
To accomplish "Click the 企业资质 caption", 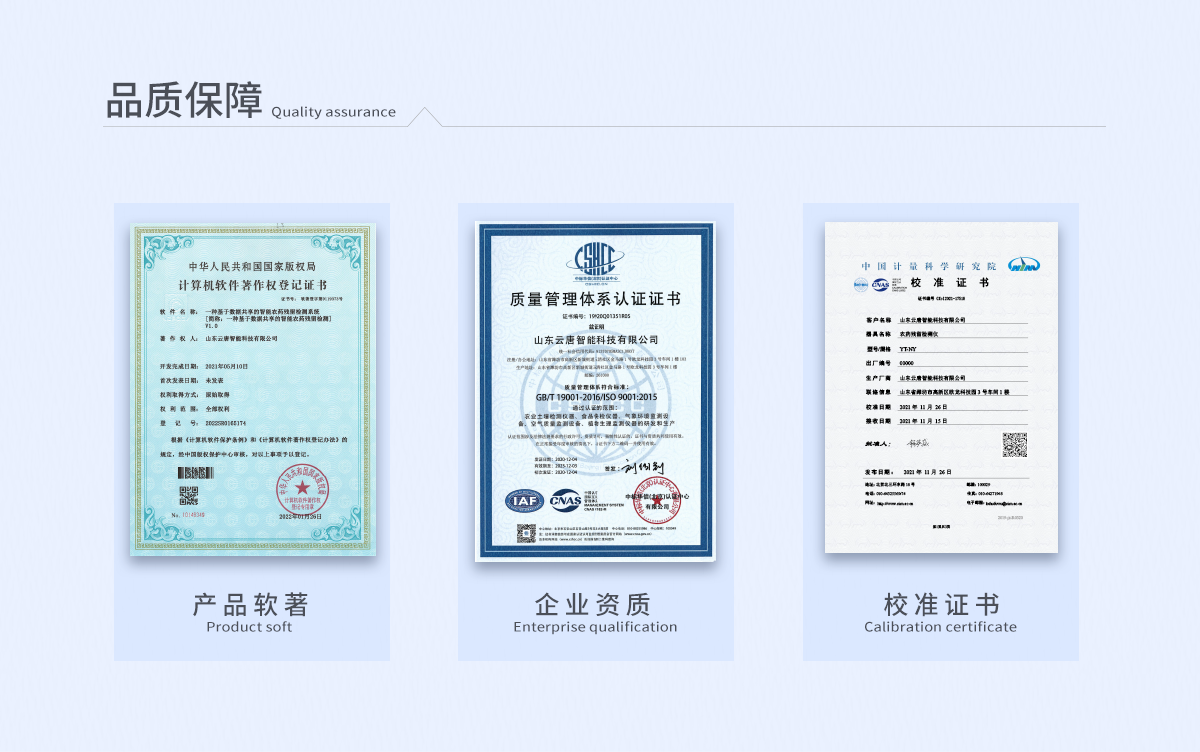I will tap(595, 604).
